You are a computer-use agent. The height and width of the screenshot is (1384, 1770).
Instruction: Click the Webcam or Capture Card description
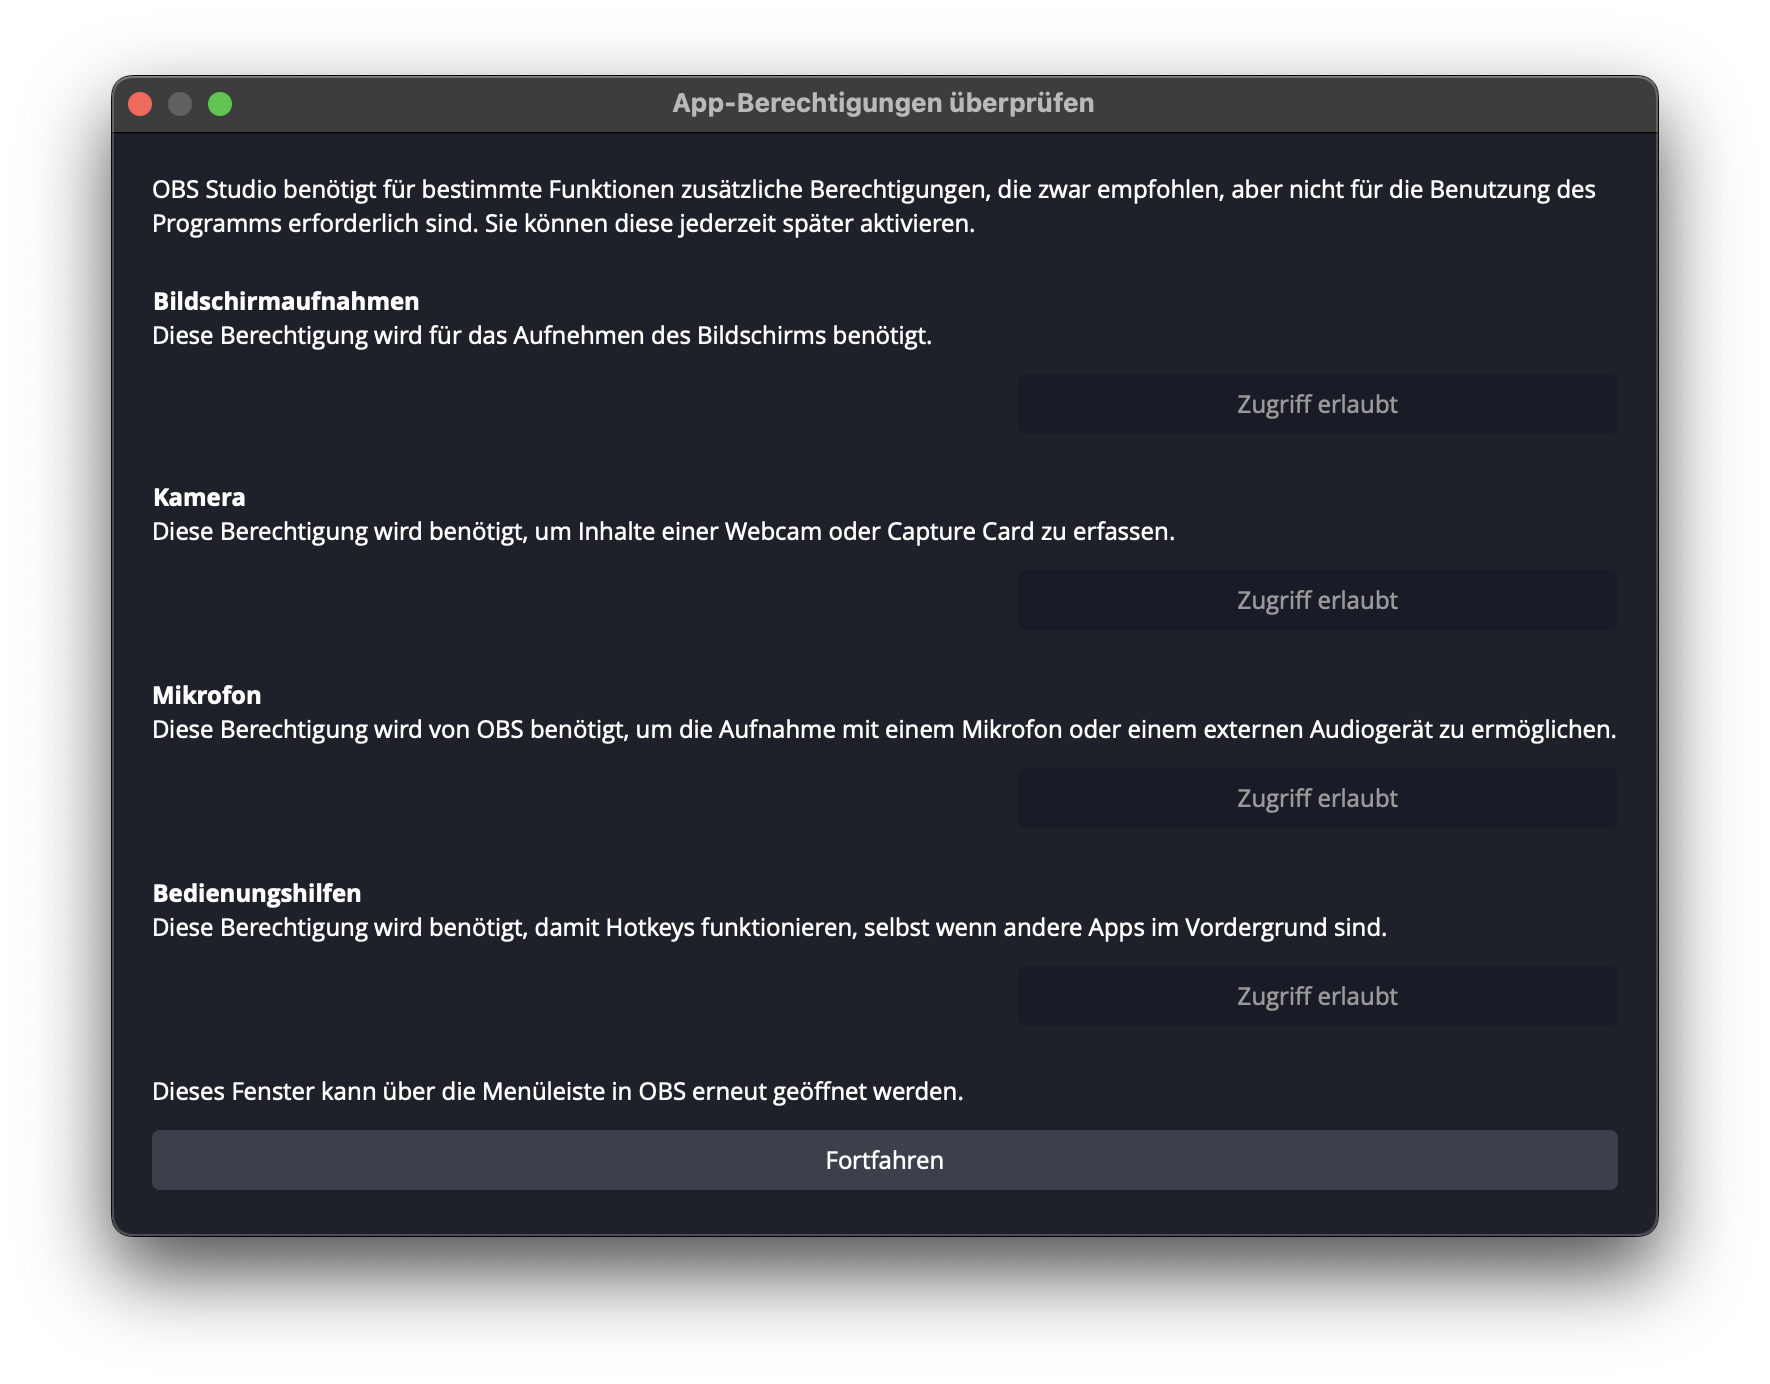click(663, 532)
